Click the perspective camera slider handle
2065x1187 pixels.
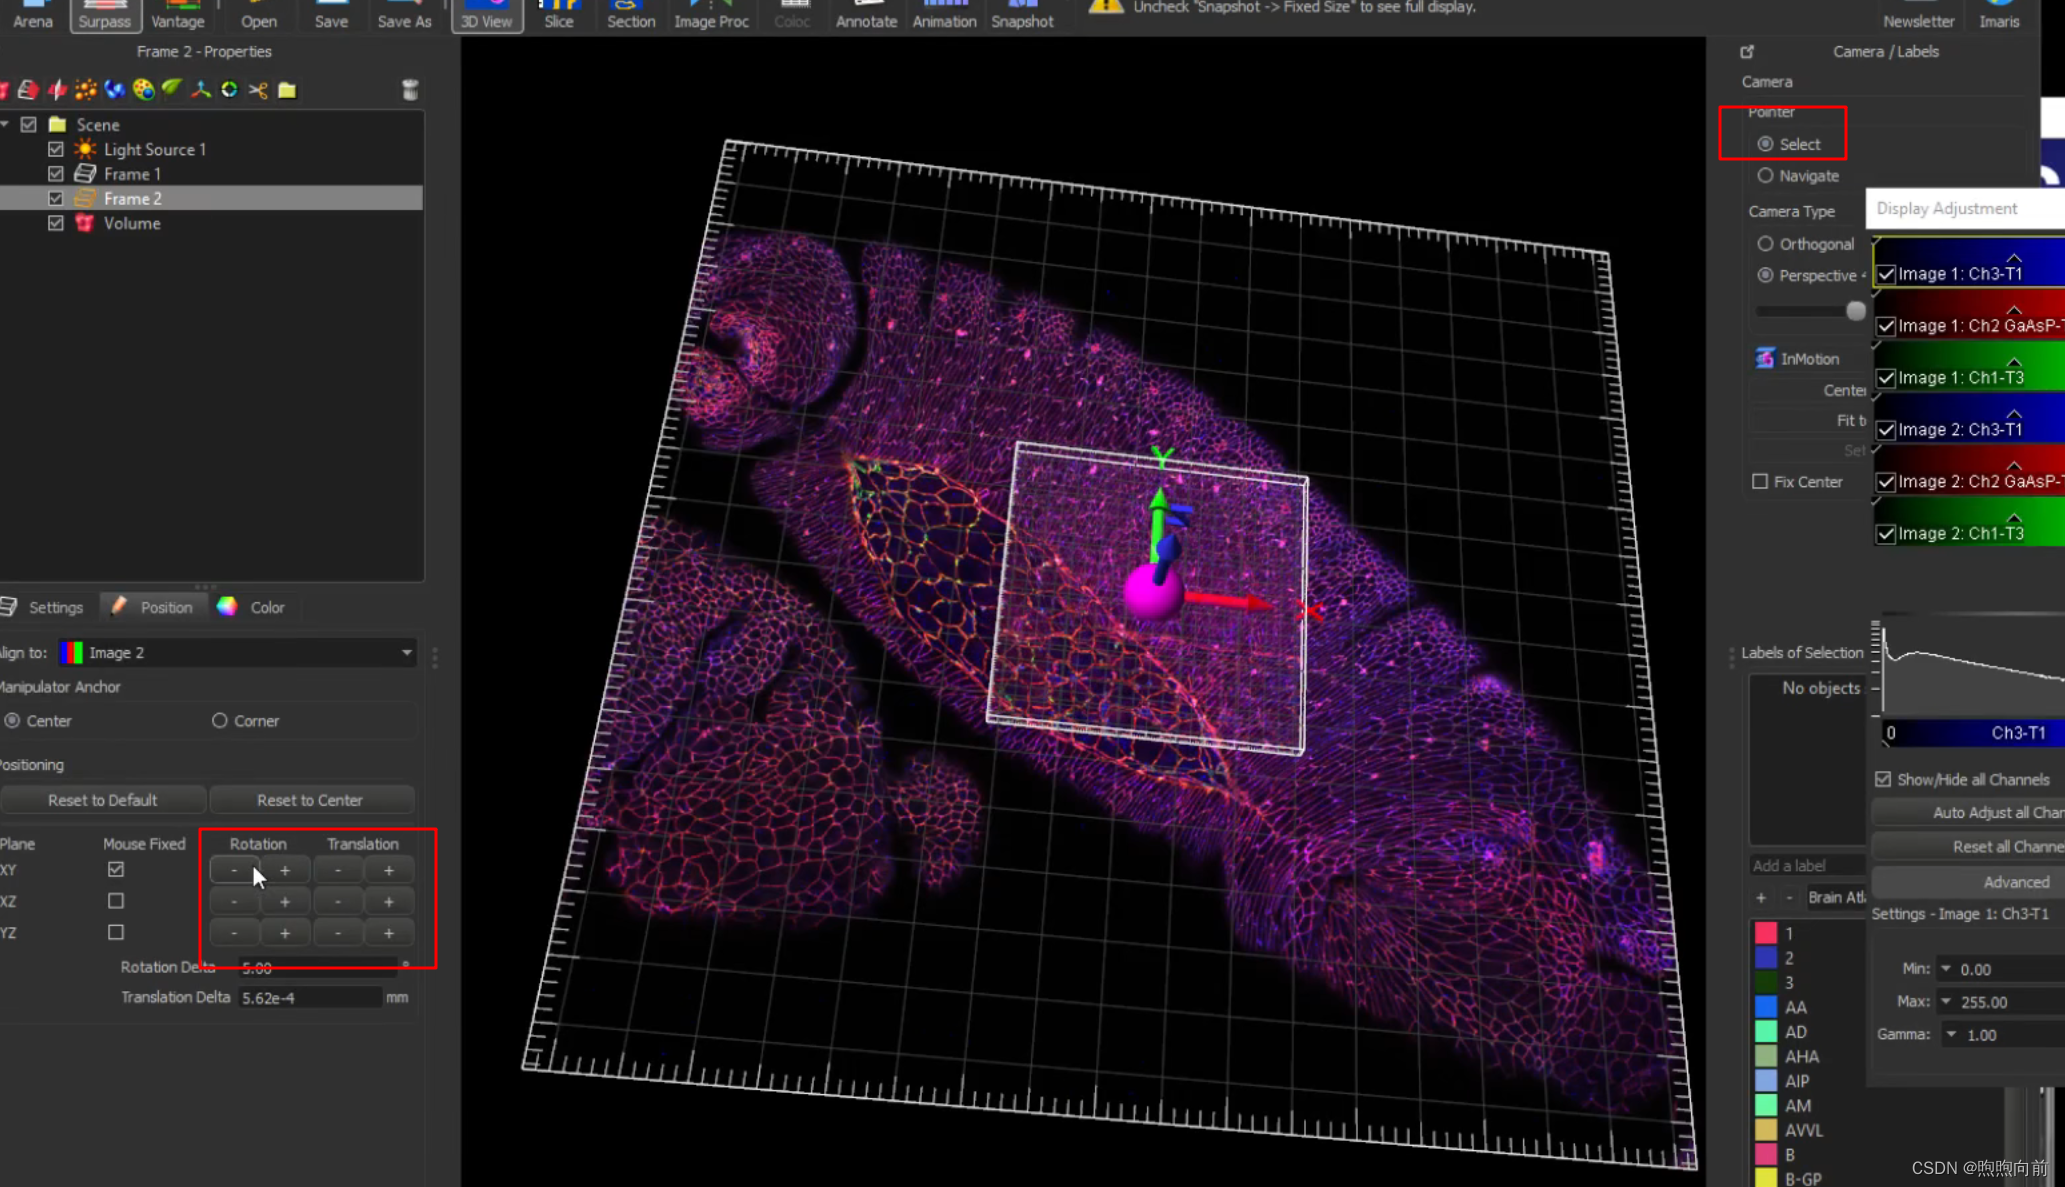(x=1855, y=311)
